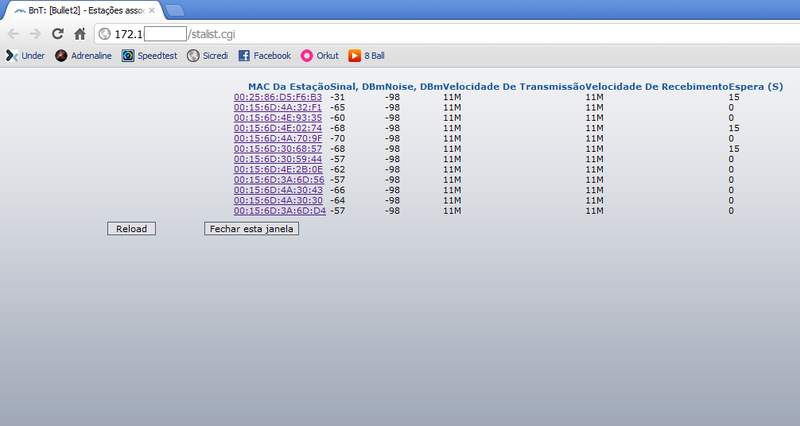Click the site info globe icon in address bar
Viewport: 800px width, 426px height.
105,34
